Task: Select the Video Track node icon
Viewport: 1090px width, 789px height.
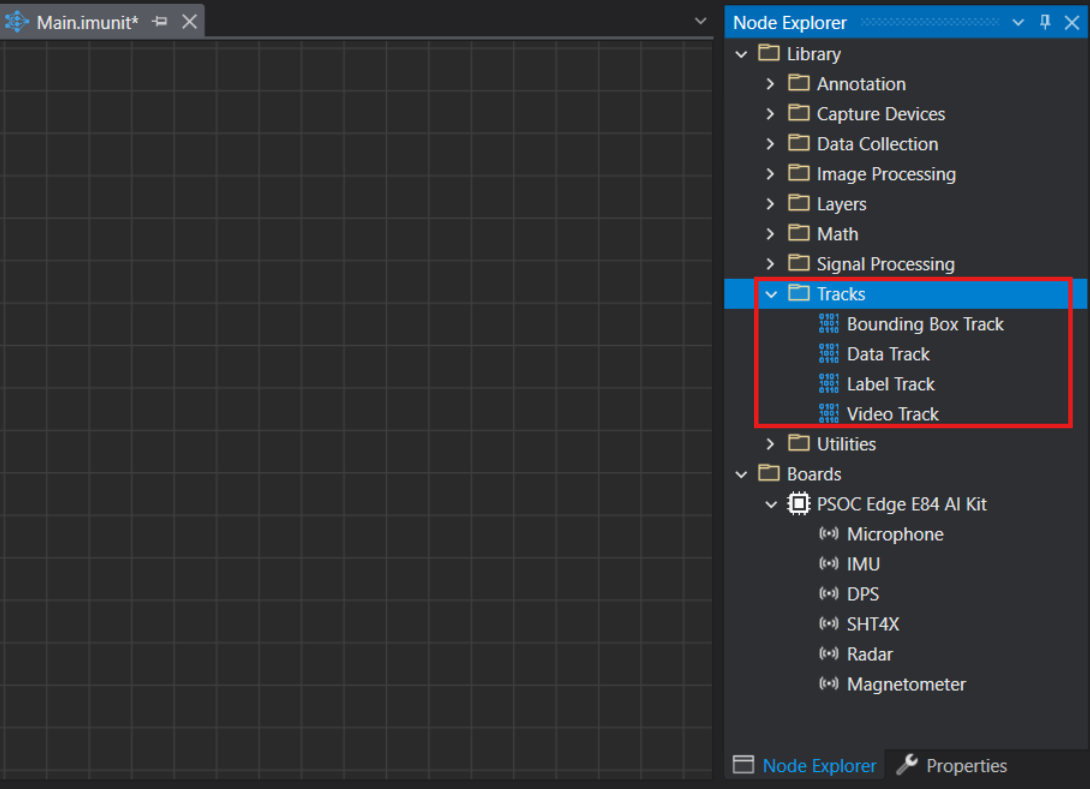Action: pos(828,414)
